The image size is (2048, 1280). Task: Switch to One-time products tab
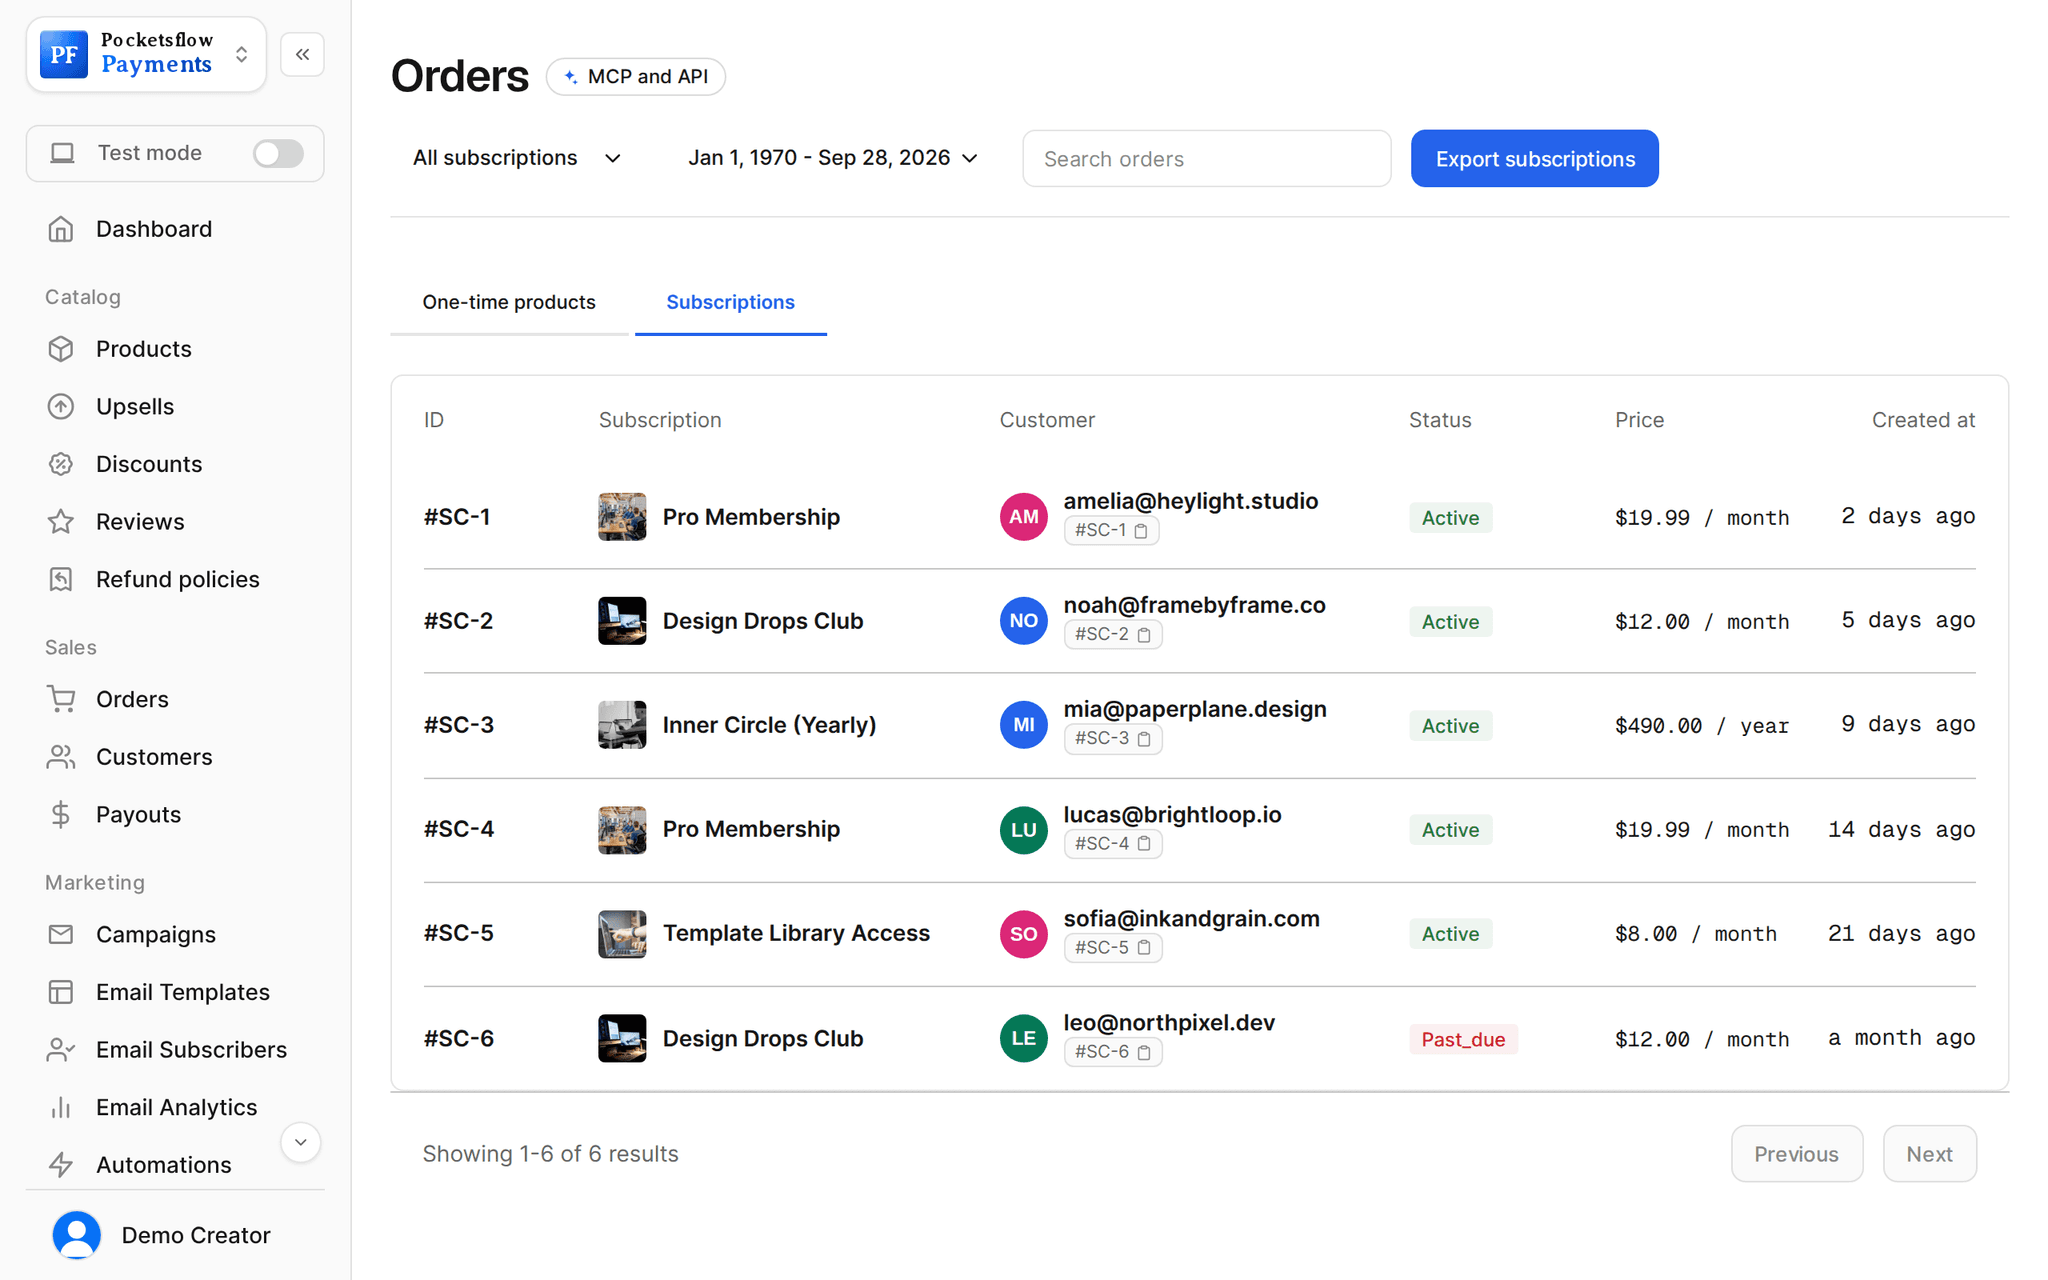point(509,302)
